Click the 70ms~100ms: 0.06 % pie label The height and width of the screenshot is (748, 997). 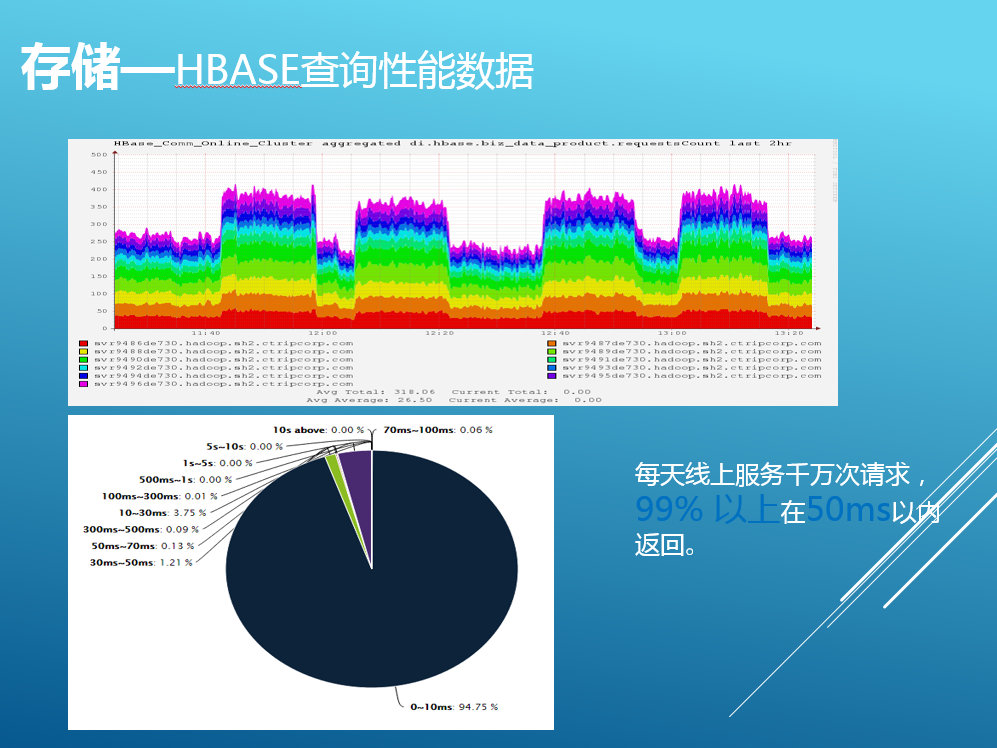[x=438, y=430]
